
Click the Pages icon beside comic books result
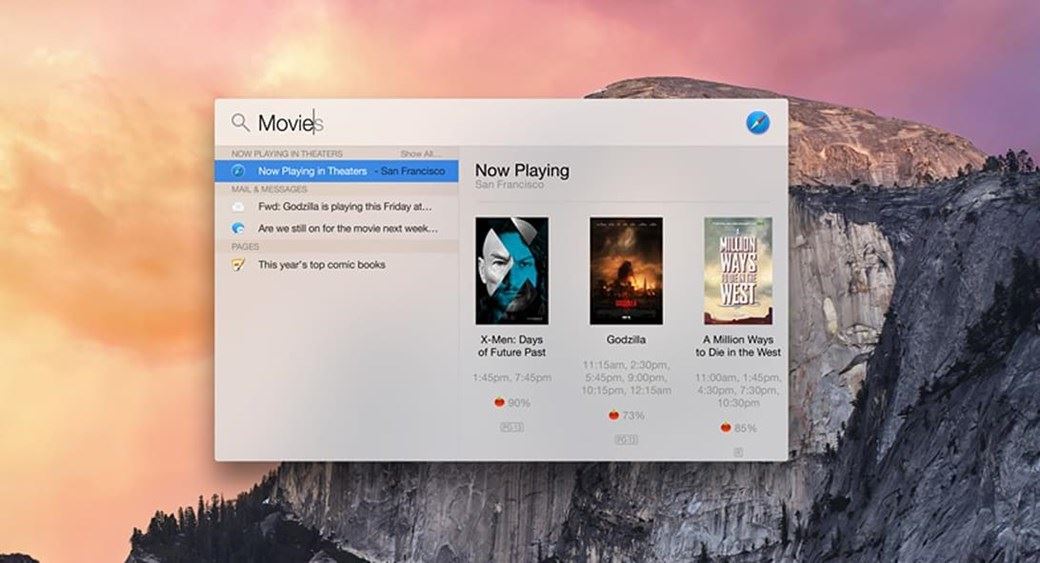[x=237, y=265]
